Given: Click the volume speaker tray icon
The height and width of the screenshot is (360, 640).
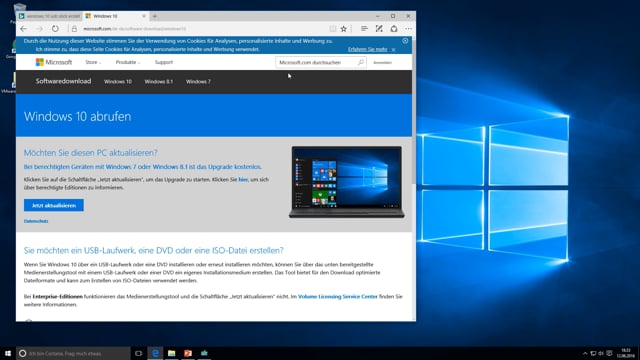Looking at the screenshot, I should (601, 353).
